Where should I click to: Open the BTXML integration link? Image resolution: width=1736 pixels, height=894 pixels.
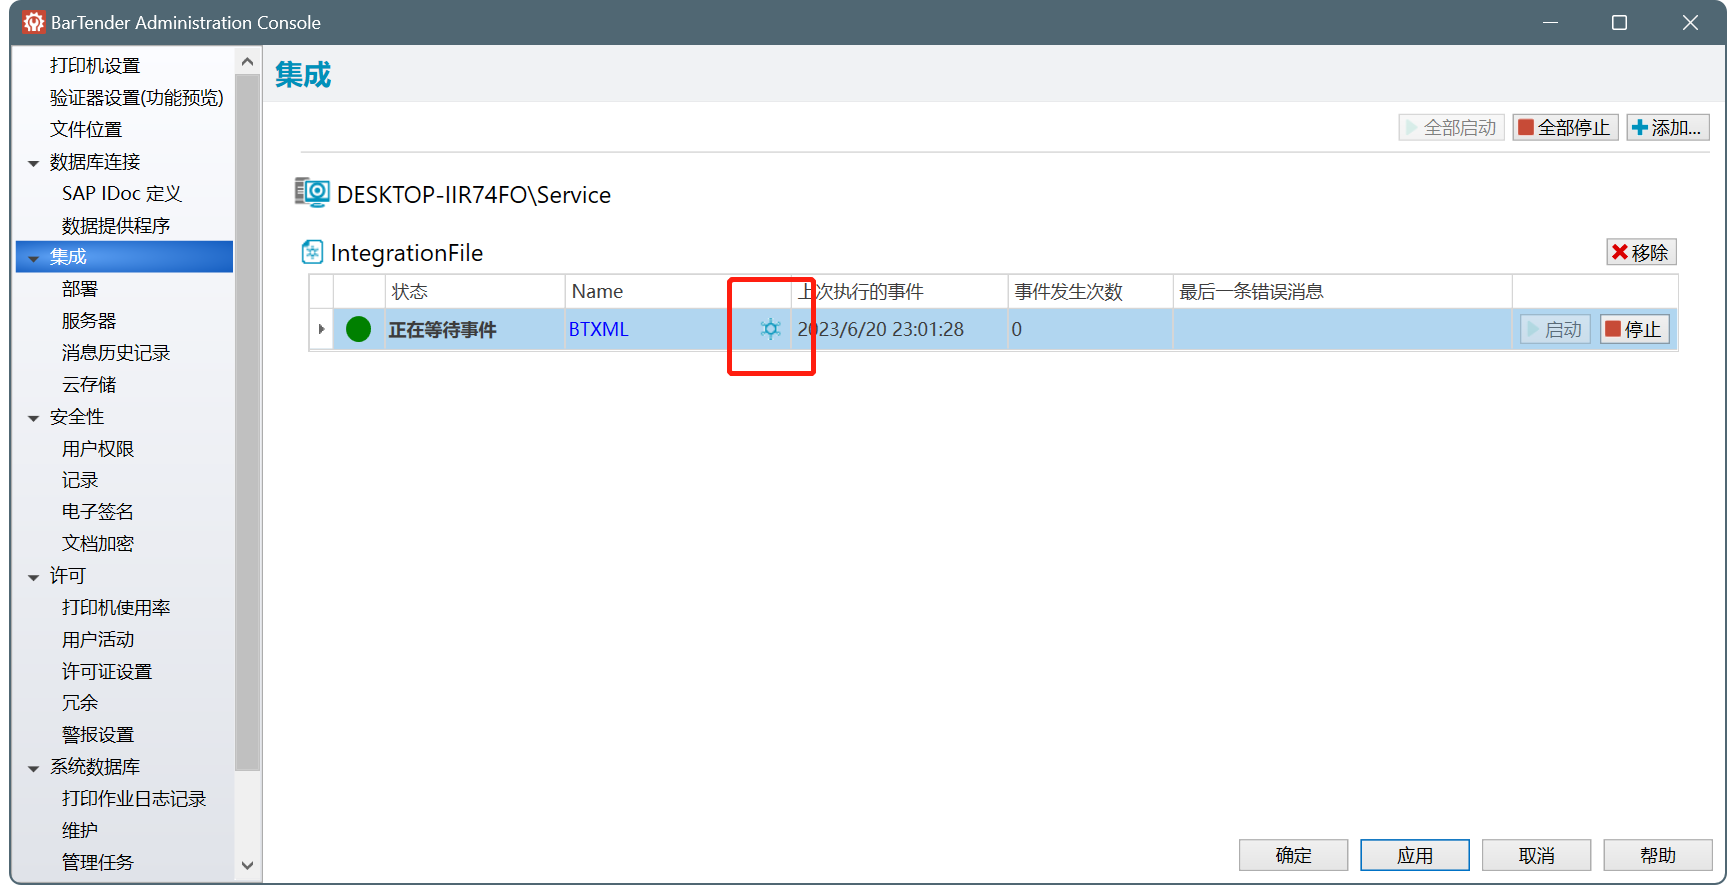coord(598,329)
